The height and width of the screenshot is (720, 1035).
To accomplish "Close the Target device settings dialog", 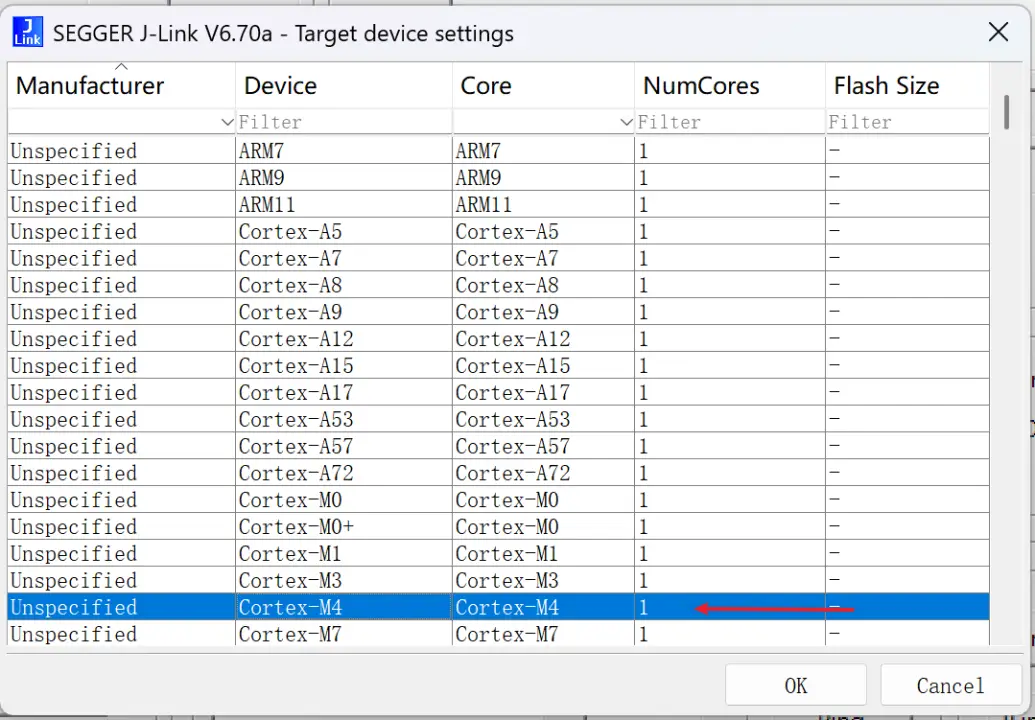I will (x=997, y=32).
